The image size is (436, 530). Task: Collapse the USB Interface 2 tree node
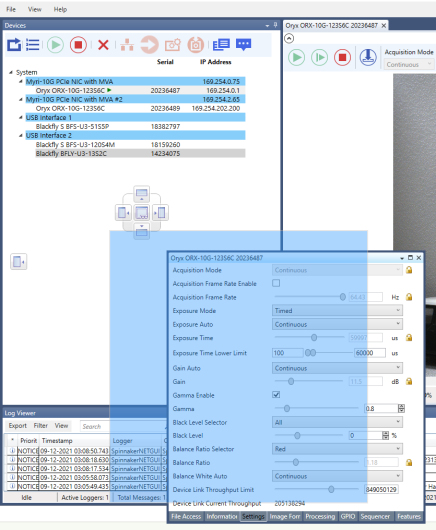tap(21, 136)
